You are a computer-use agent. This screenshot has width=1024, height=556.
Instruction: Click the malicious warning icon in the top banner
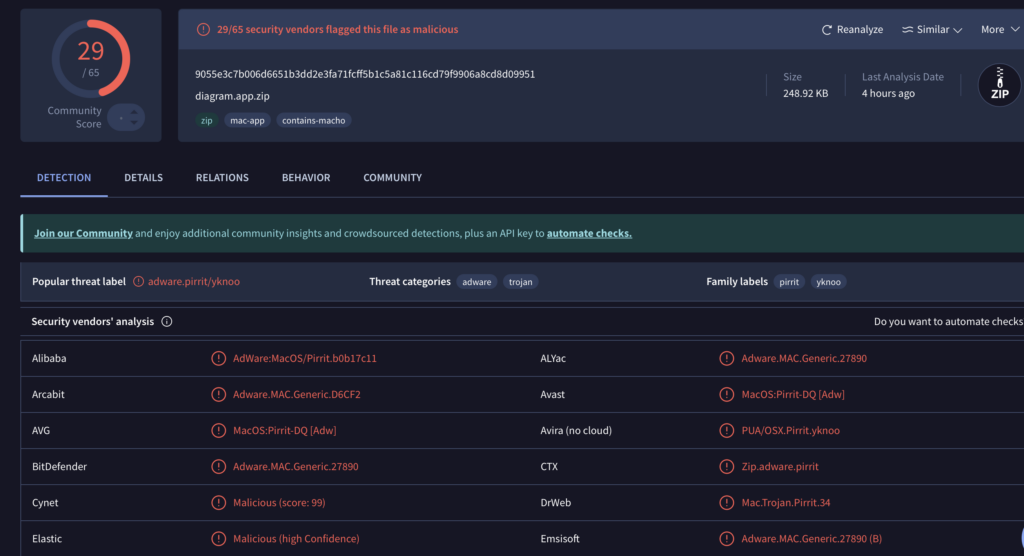coord(203,30)
